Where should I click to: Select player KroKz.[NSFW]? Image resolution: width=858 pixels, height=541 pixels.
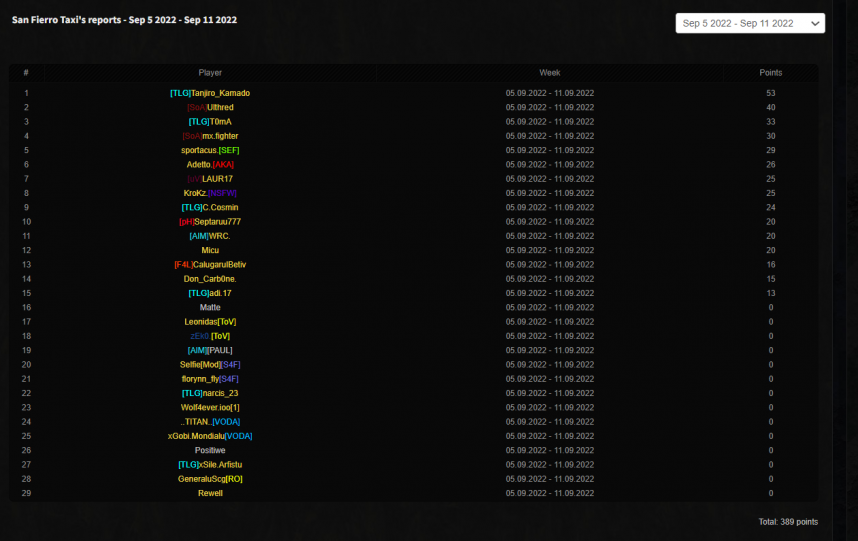[x=210, y=193]
